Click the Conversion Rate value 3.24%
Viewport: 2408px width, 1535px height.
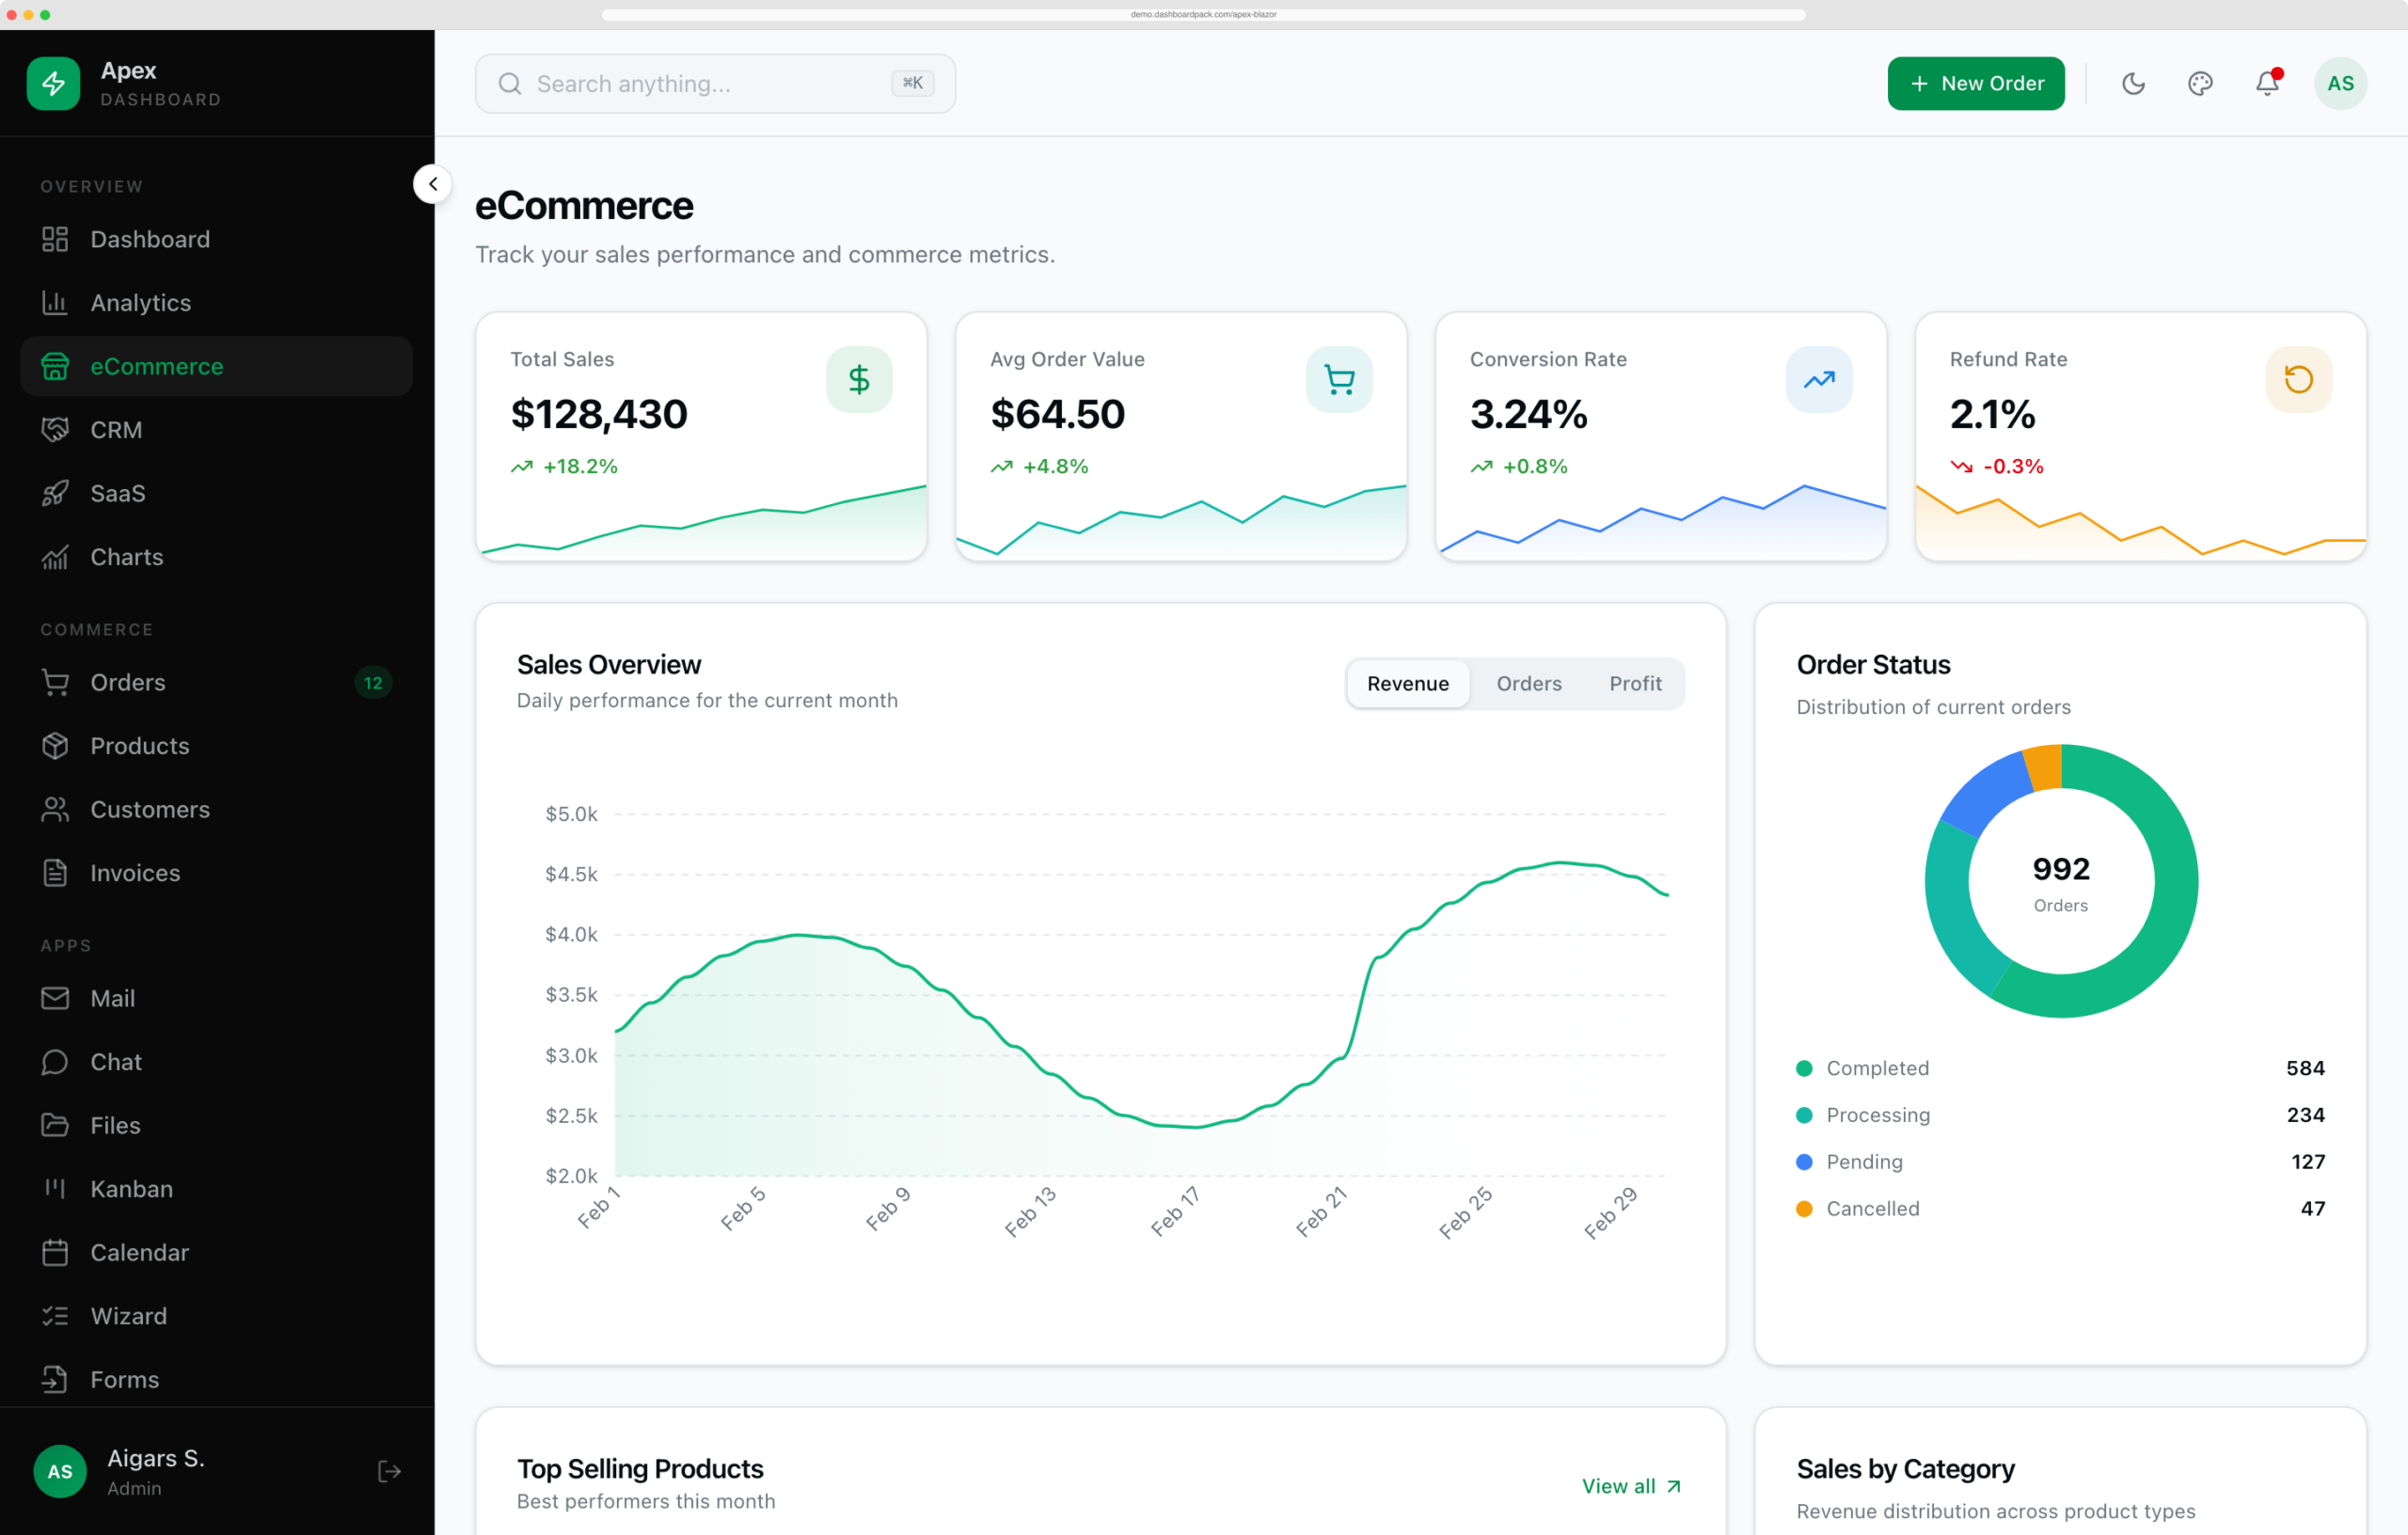pyautogui.click(x=1529, y=414)
